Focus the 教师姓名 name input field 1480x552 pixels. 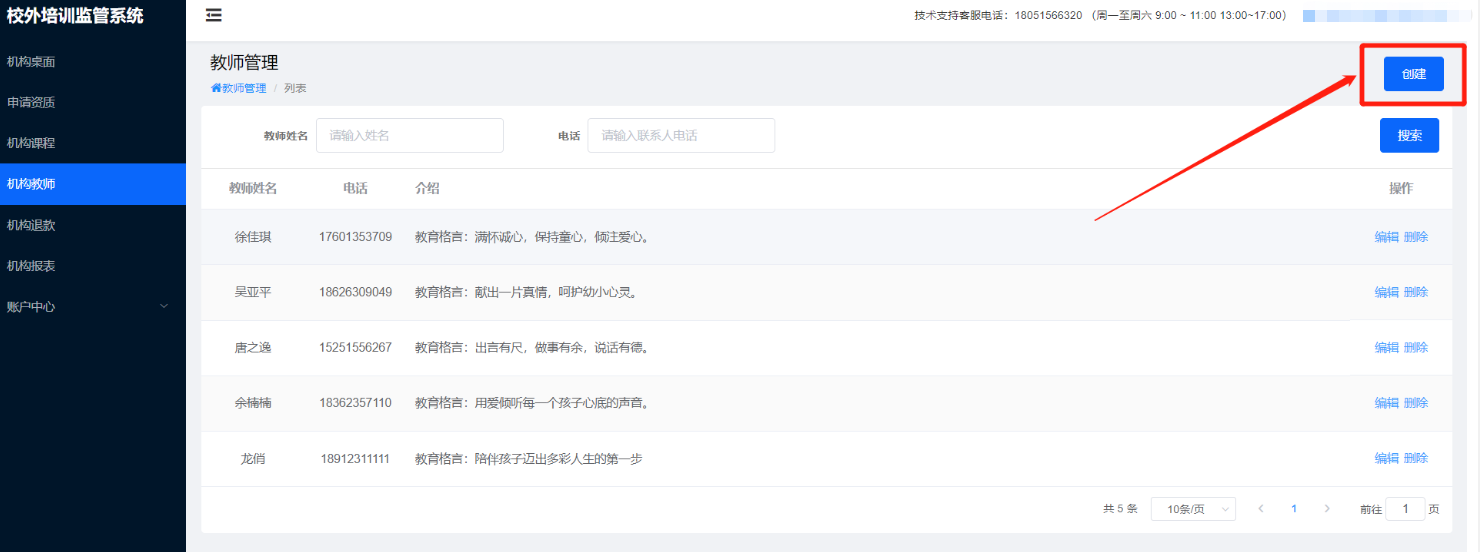coord(409,135)
